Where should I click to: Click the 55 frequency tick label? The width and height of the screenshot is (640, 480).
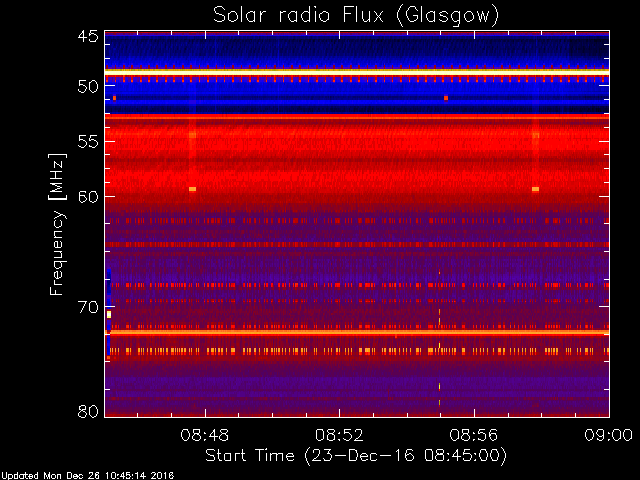click(88, 142)
